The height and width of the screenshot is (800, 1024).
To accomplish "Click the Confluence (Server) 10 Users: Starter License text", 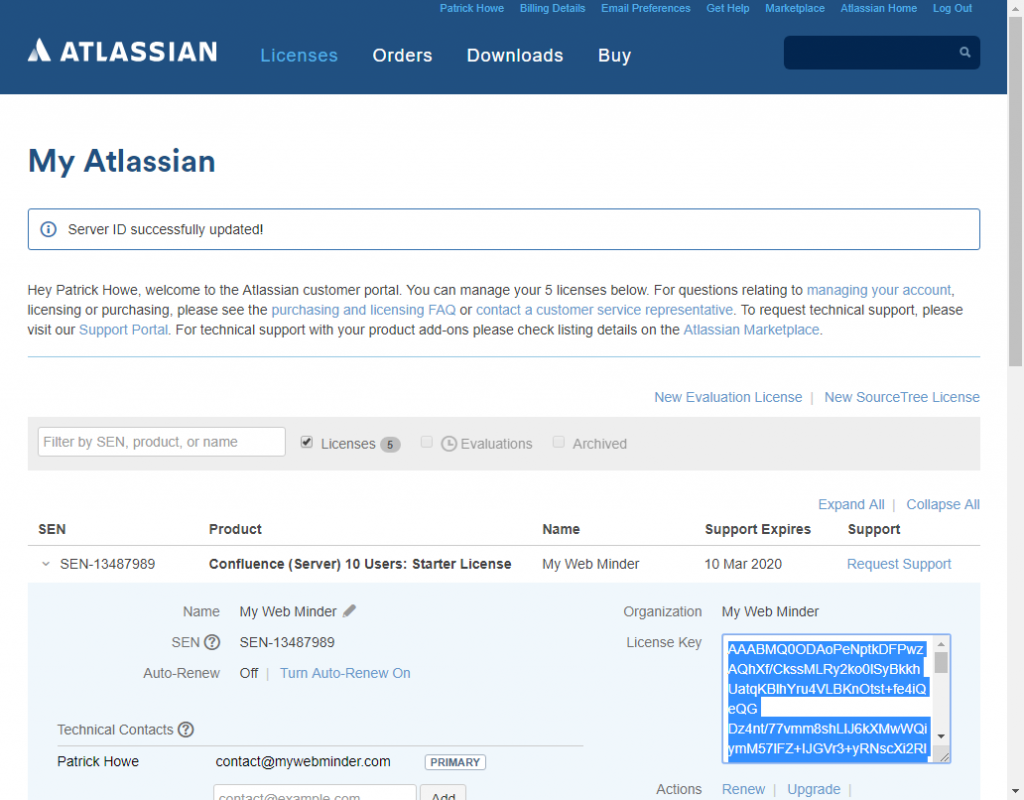I will 360,564.
